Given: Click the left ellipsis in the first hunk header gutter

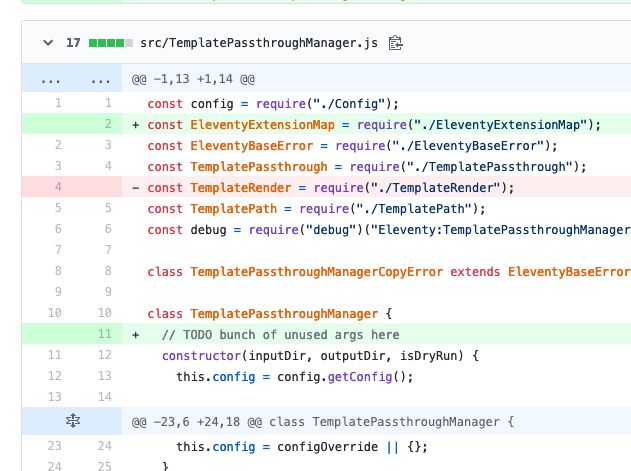Looking at the screenshot, I should coord(51,80).
